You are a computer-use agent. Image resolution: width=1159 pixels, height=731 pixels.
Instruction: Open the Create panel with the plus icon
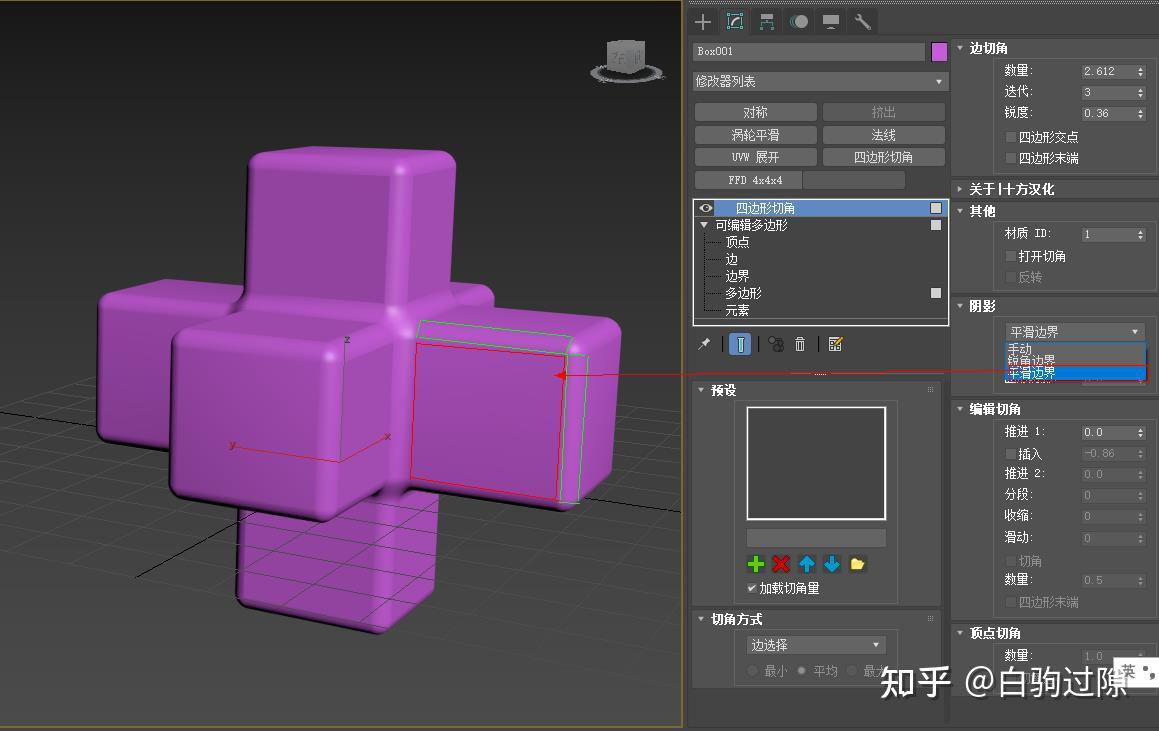coord(701,21)
